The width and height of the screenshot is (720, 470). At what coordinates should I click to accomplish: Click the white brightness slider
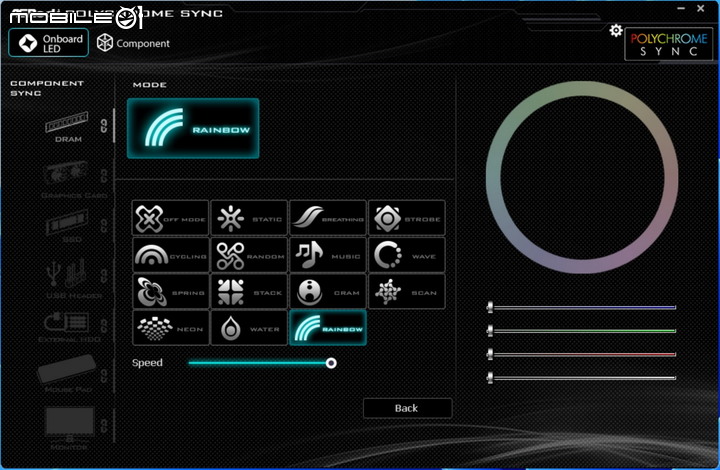coord(581,378)
